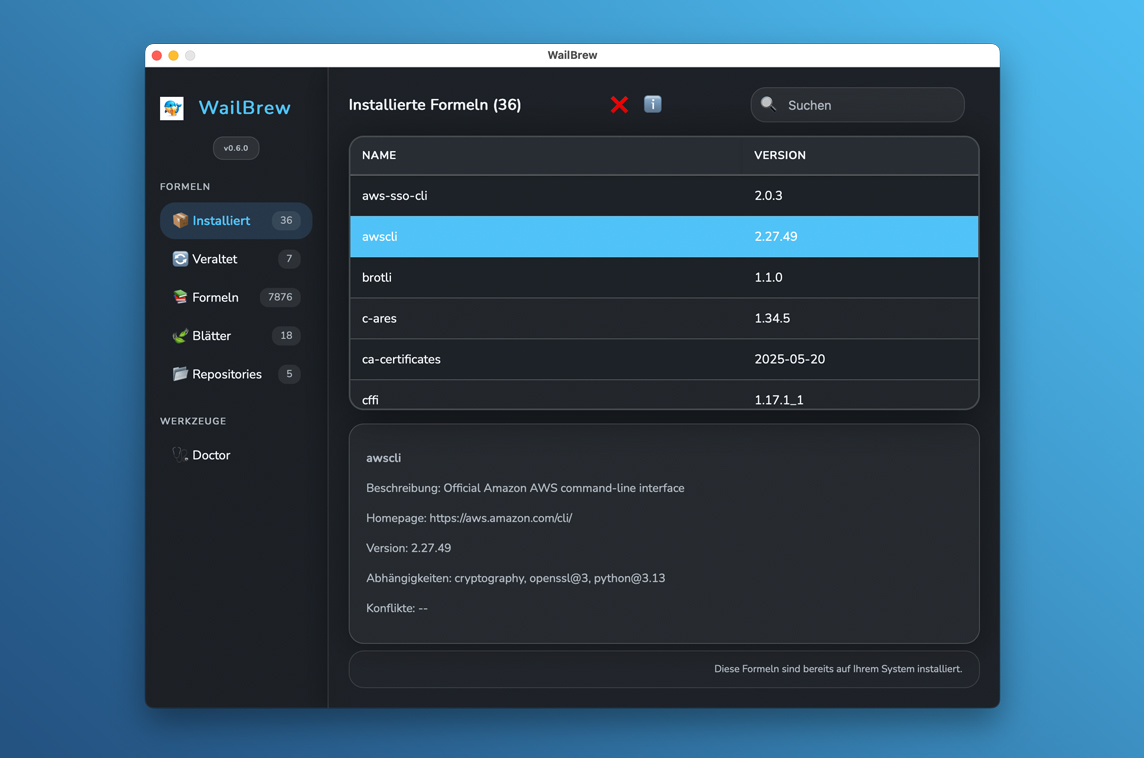Click the Installiert package box icon

180,220
